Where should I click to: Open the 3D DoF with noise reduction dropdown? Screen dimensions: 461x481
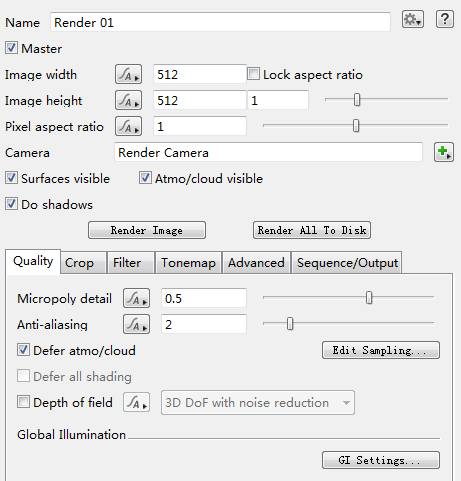point(258,403)
